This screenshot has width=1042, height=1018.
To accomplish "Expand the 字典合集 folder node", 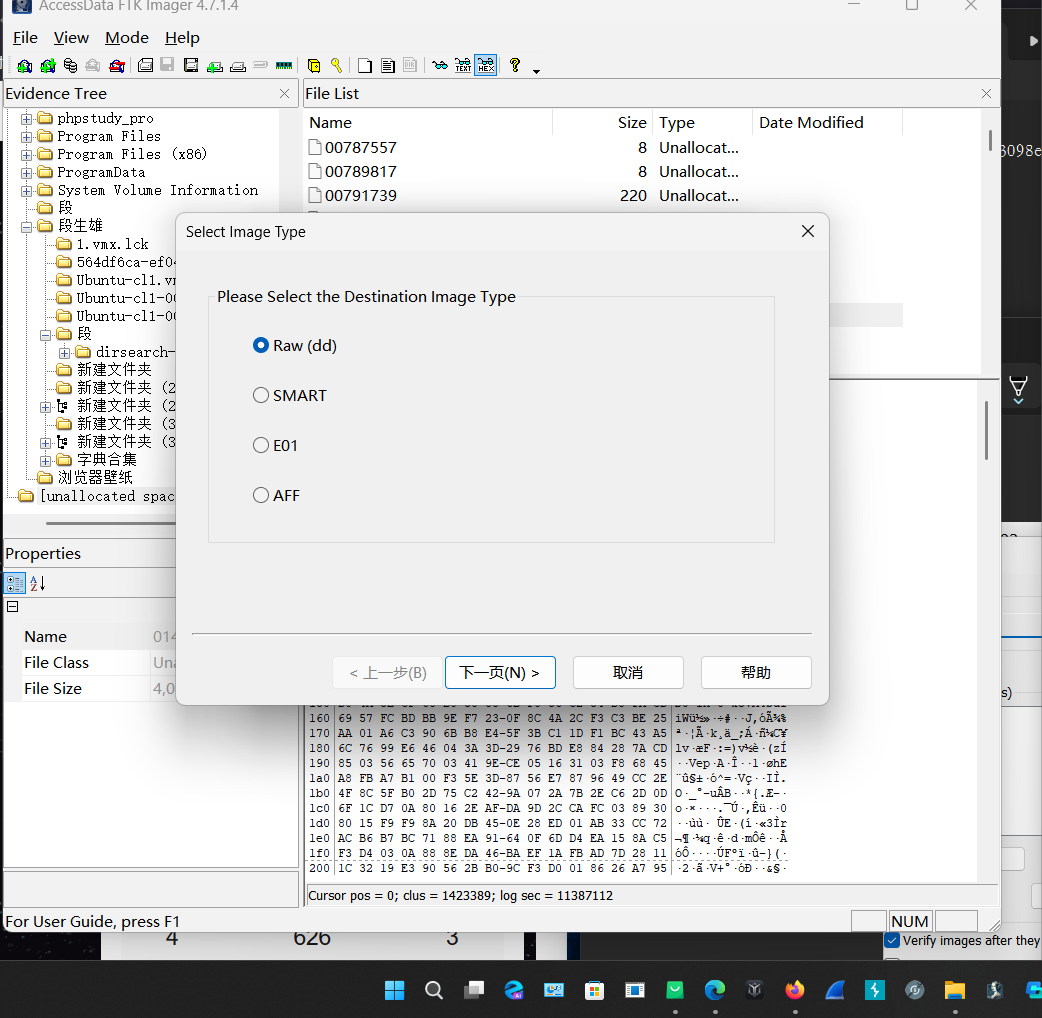I will coord(45,460).
